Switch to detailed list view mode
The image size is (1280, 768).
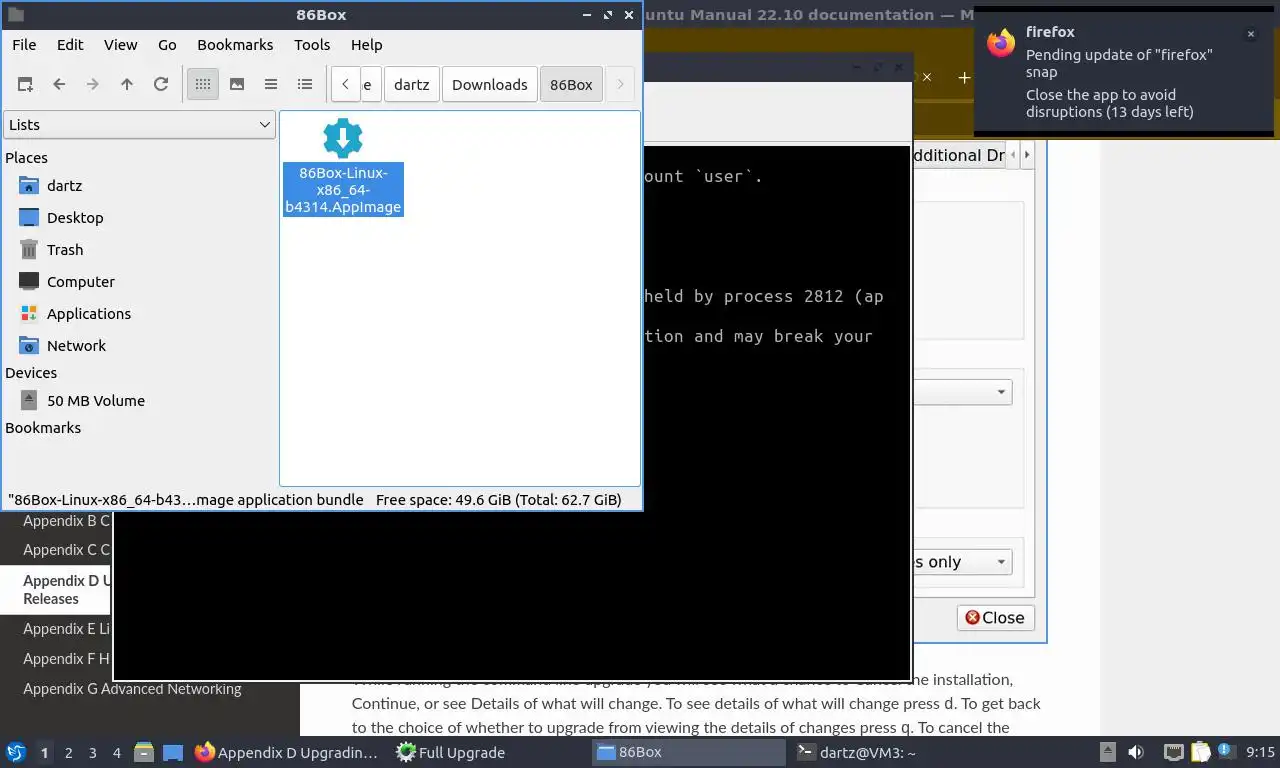305,84
